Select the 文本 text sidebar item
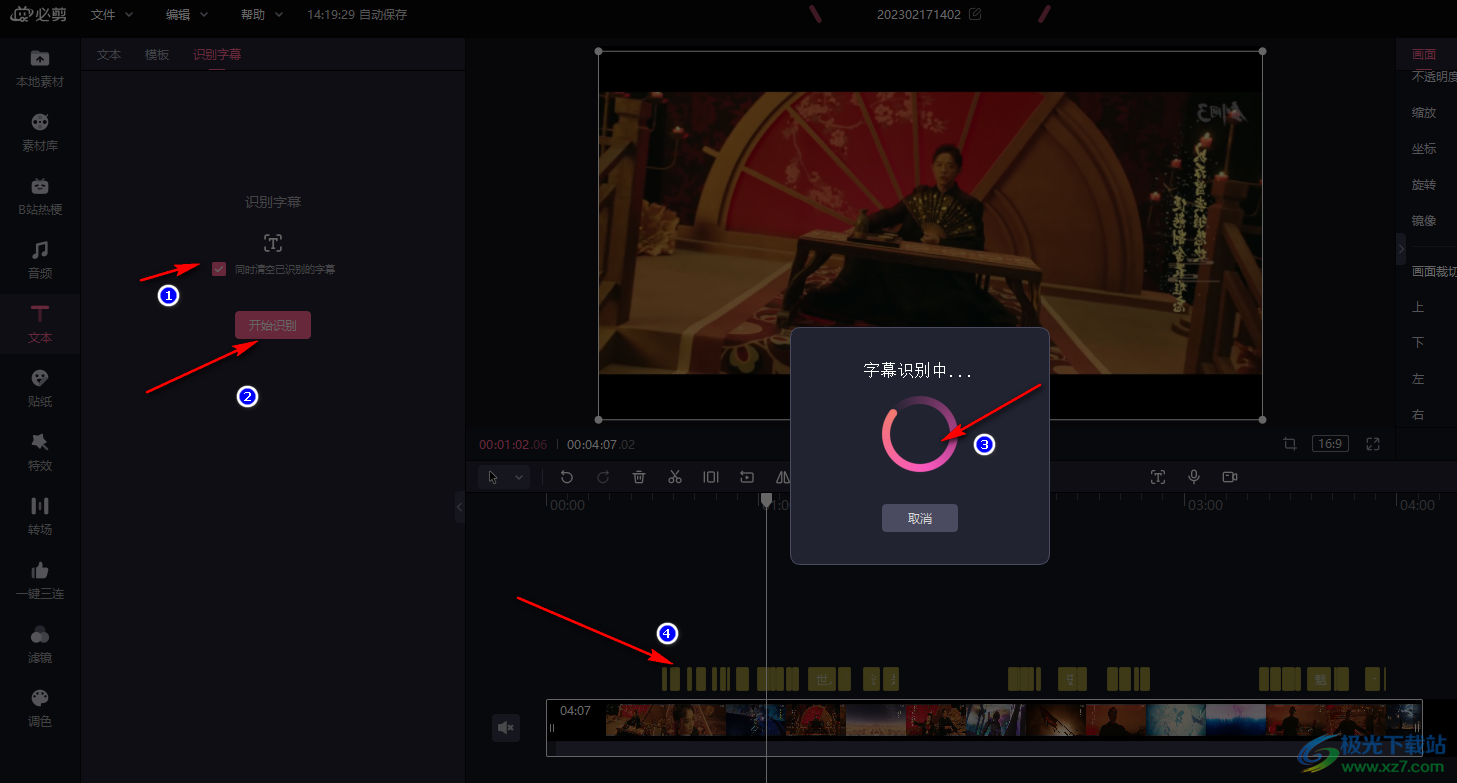The width and height of the screenshot is (1457, 783). tap(40, 324)
